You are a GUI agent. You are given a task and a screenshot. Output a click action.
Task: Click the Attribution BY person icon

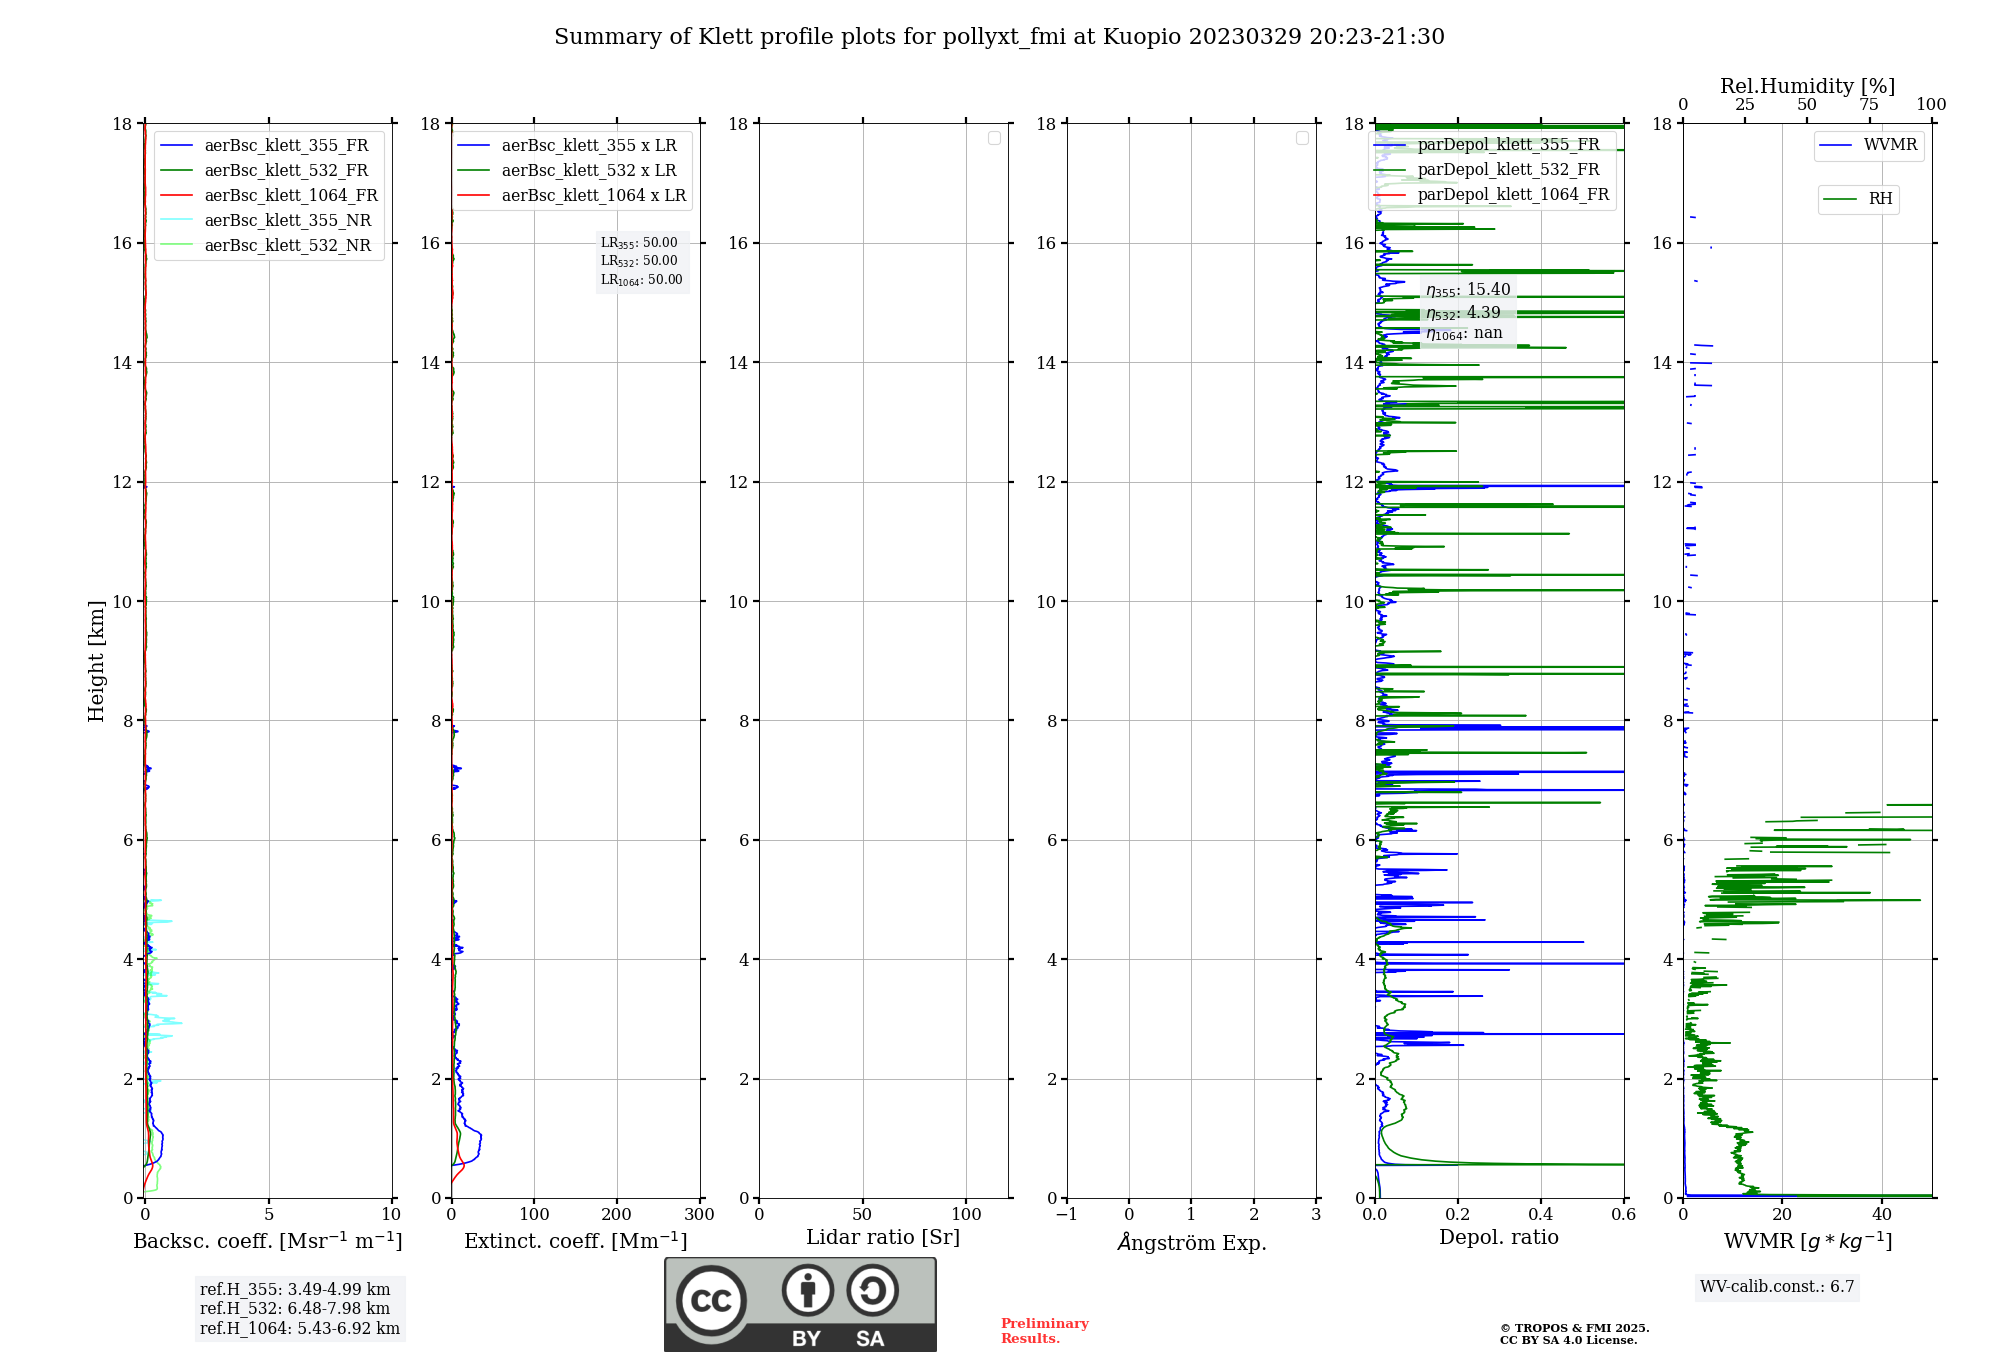pos(808,1290)
